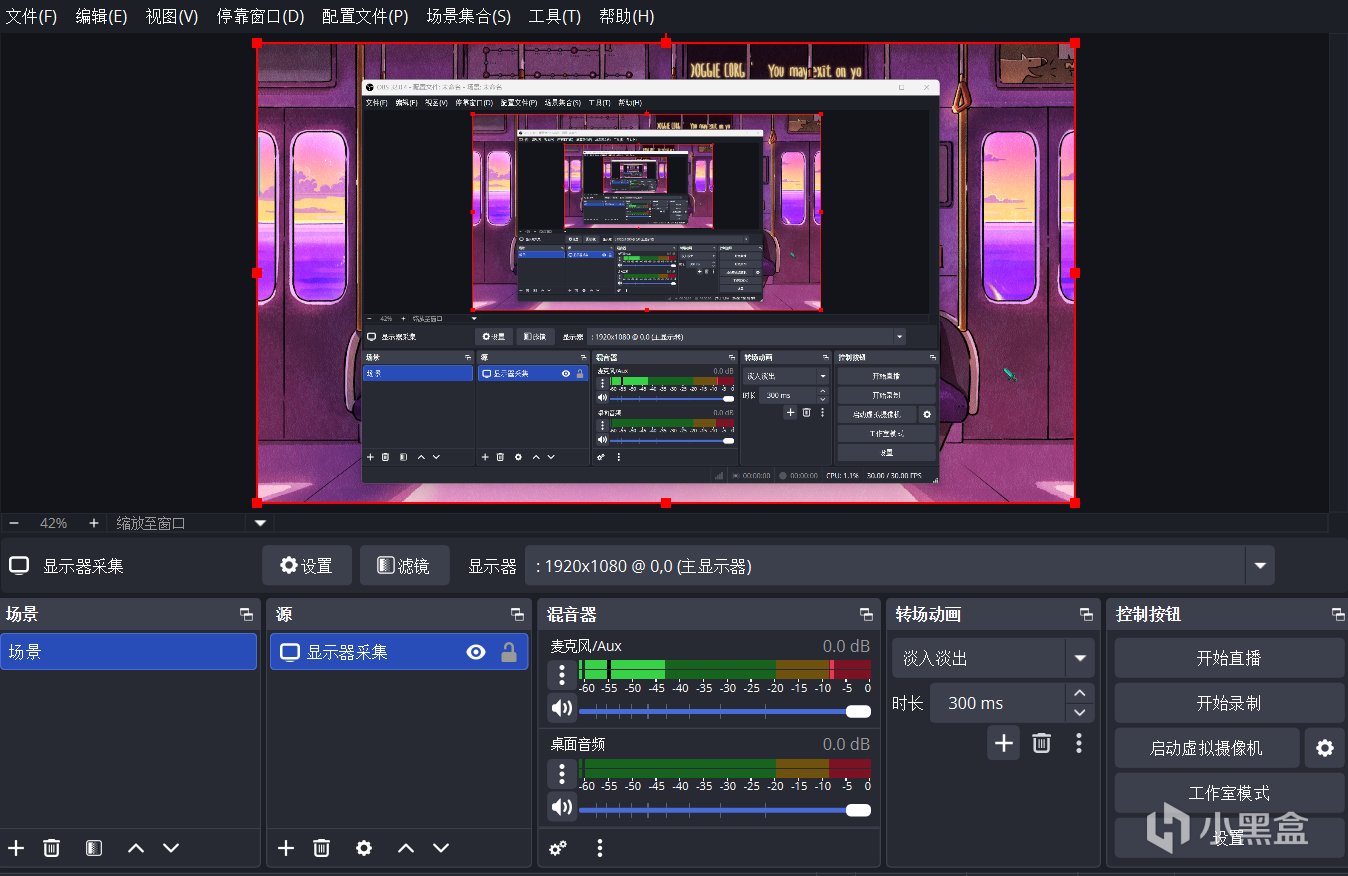Open the 视图(V) menu

172,16
